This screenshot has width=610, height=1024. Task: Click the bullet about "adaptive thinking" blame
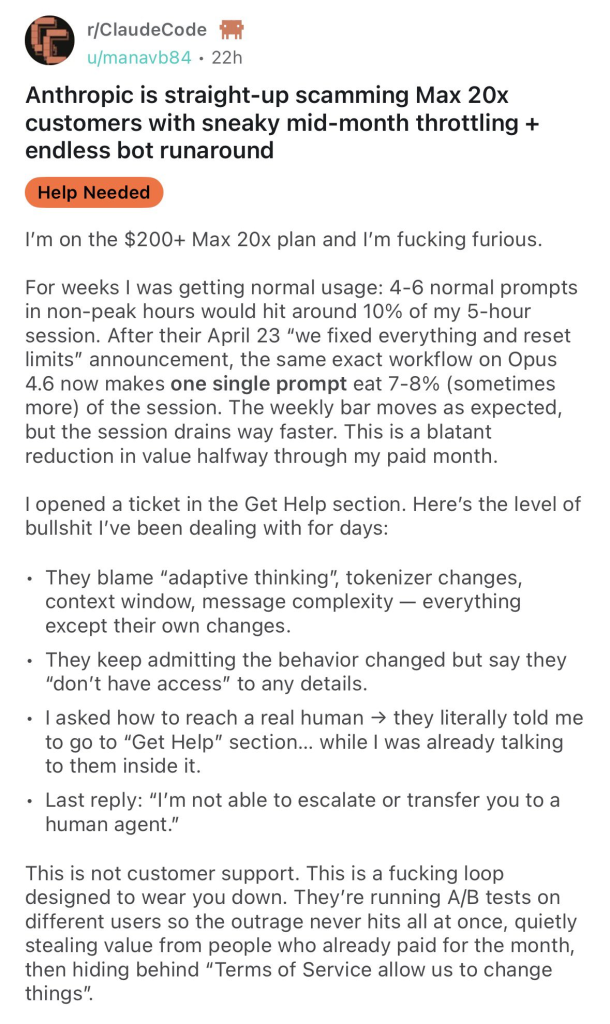pyautogui.click(x=283, y=601)
